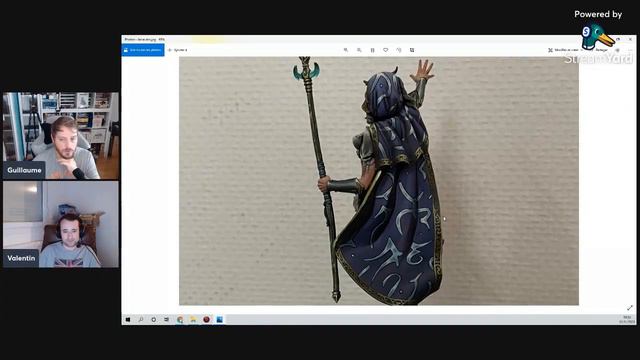Open the Windows Start menu
Image resolution: width=640 pixels, height=360 pixels.
click(x=128, y=320)
